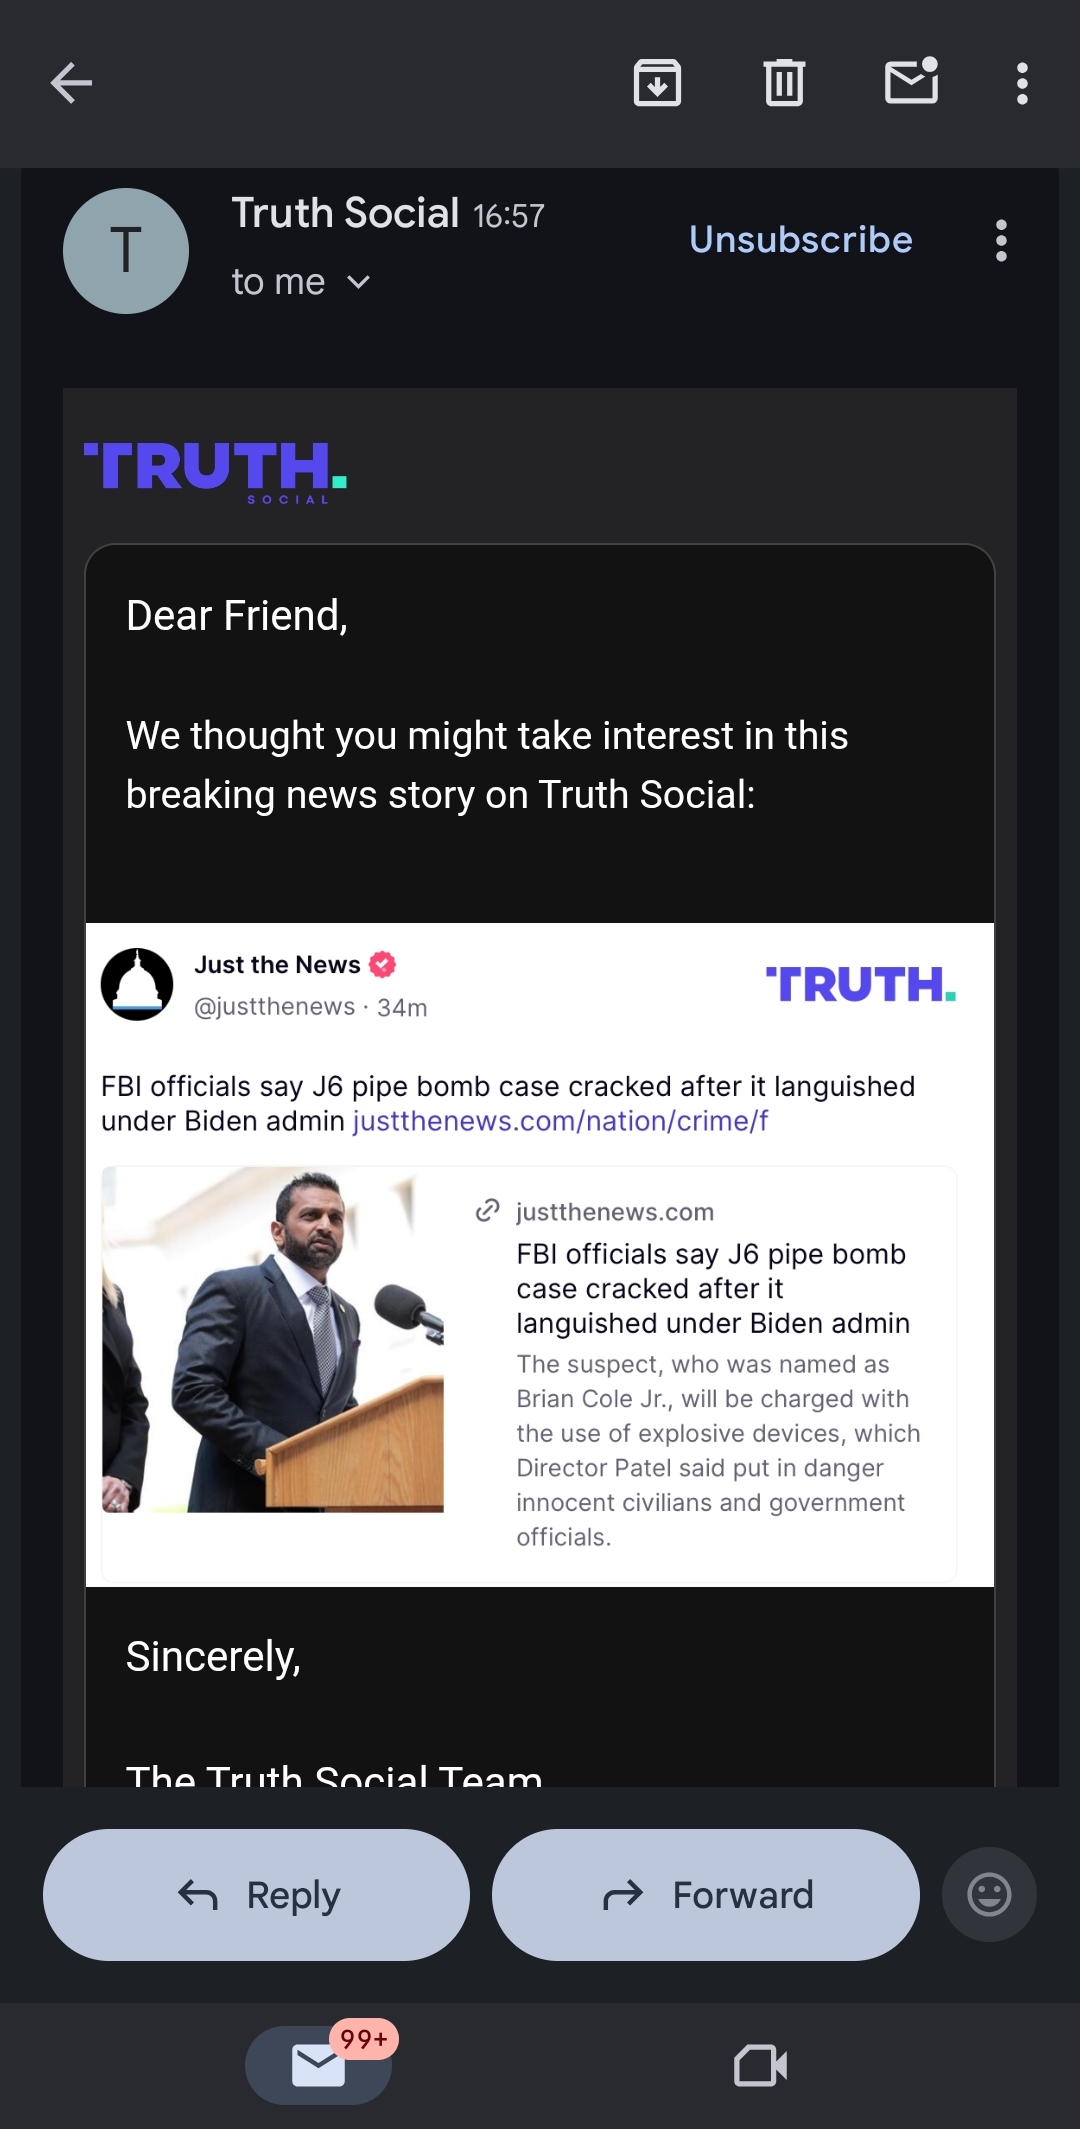
Task: Archive this email
Action: tap(657, 83)
